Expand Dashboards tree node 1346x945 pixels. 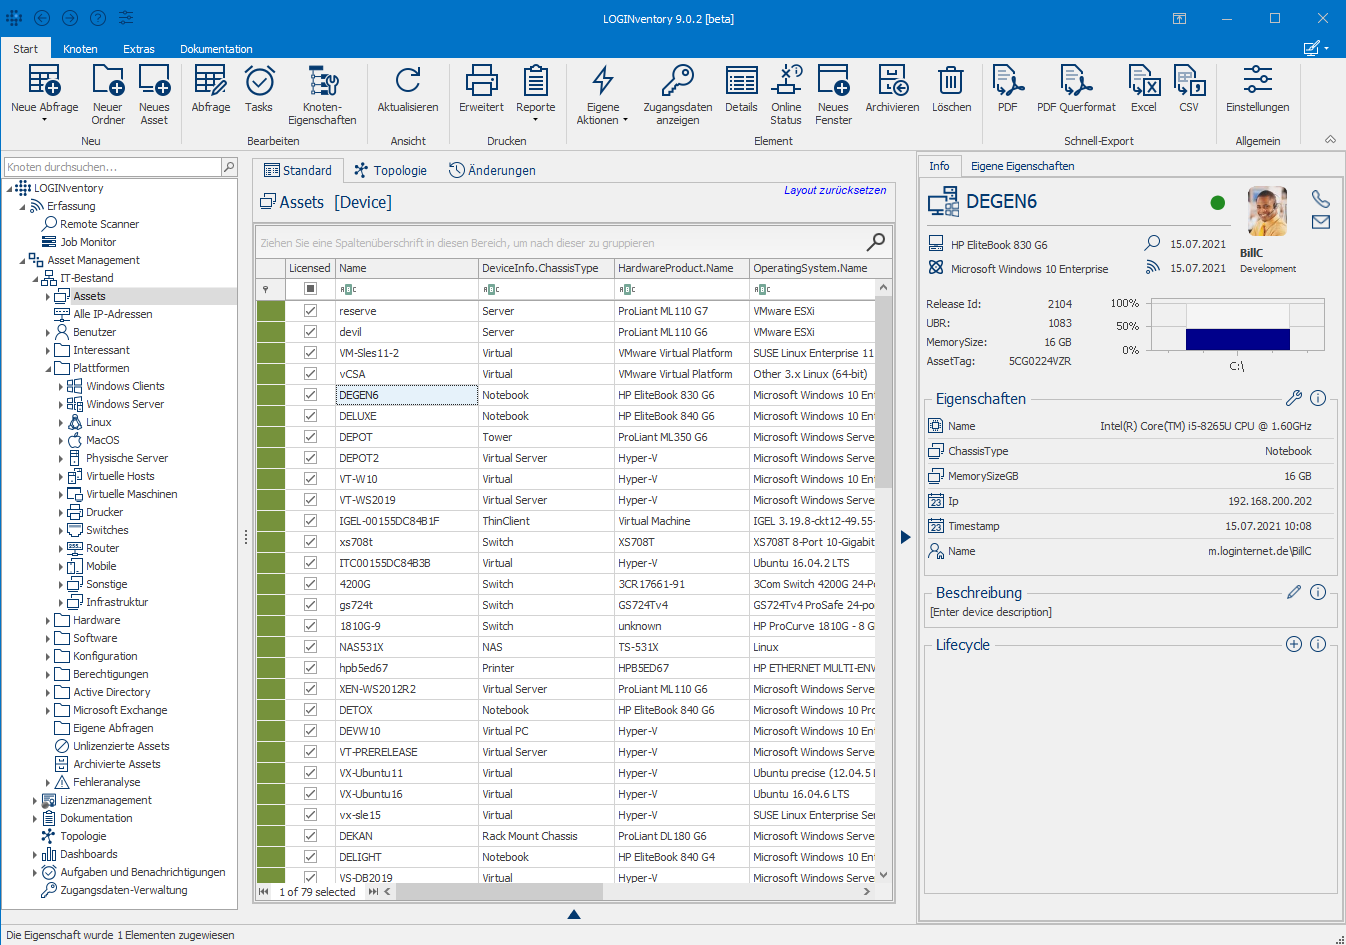coord(35,854)
